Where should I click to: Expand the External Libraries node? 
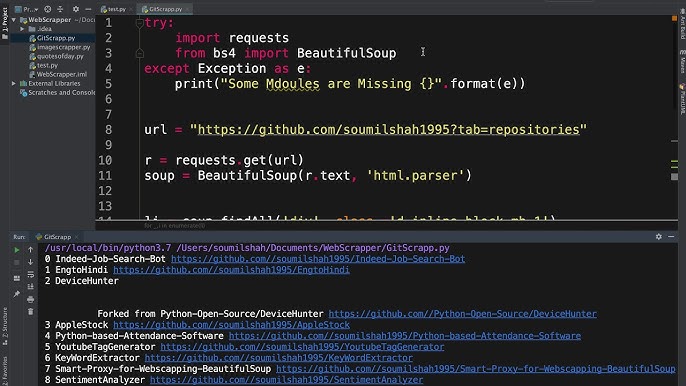point(14,83)
